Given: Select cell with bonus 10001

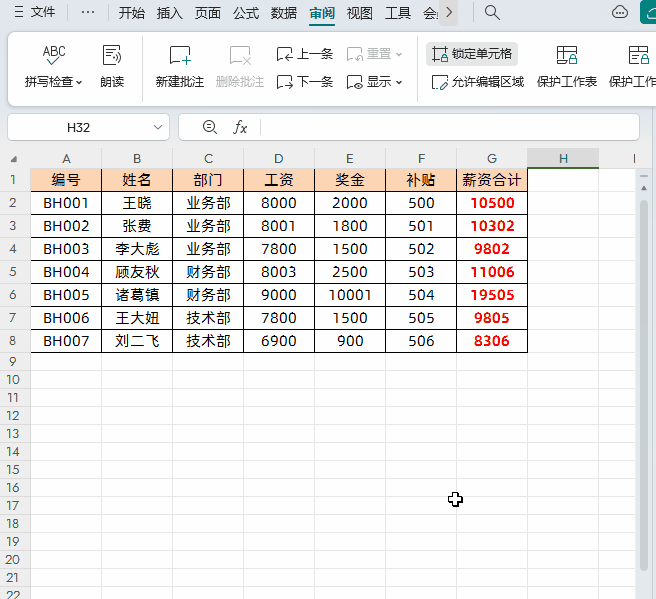Looking at the screenshot, I should pos(350,295).
